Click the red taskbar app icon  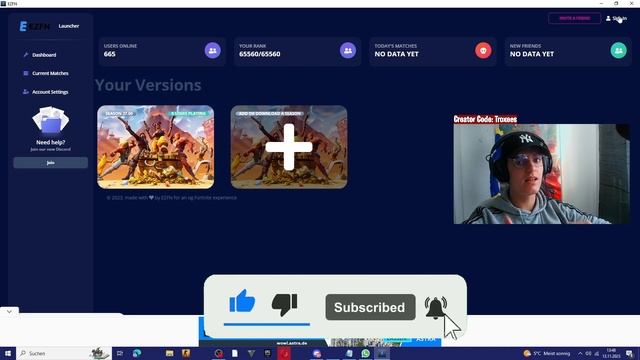pyautogui.click(x=284, y=353)
